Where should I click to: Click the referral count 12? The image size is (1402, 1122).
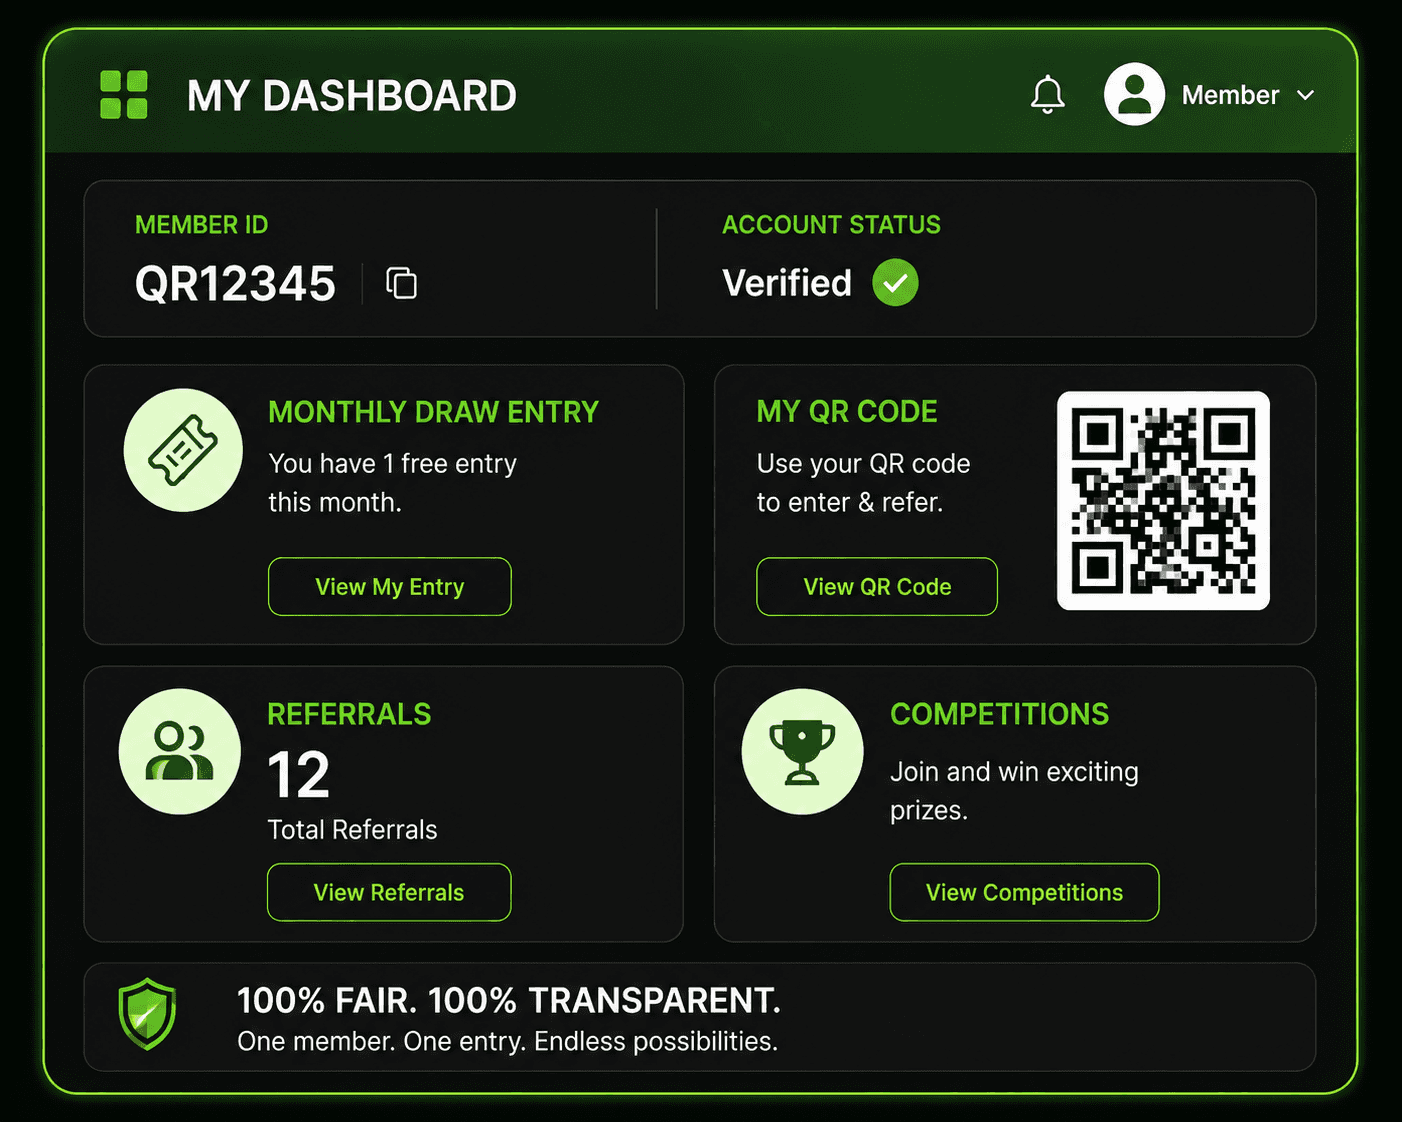tap(298, 775)
